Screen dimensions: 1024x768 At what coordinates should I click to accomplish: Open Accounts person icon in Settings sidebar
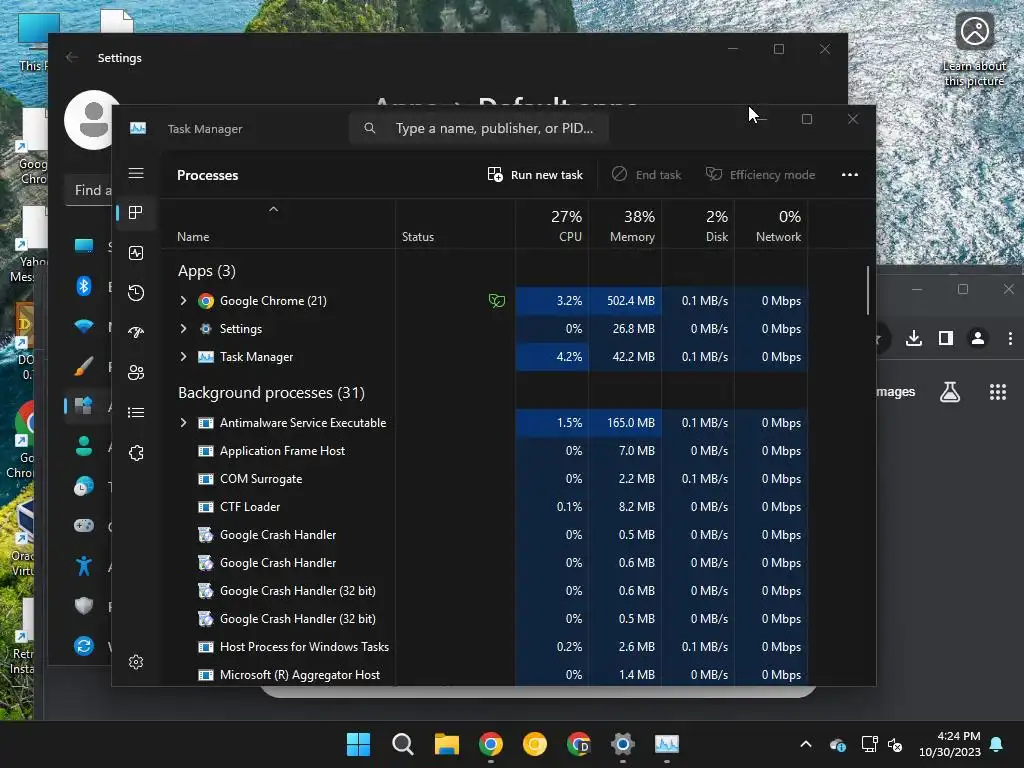(x=84, y=446)
